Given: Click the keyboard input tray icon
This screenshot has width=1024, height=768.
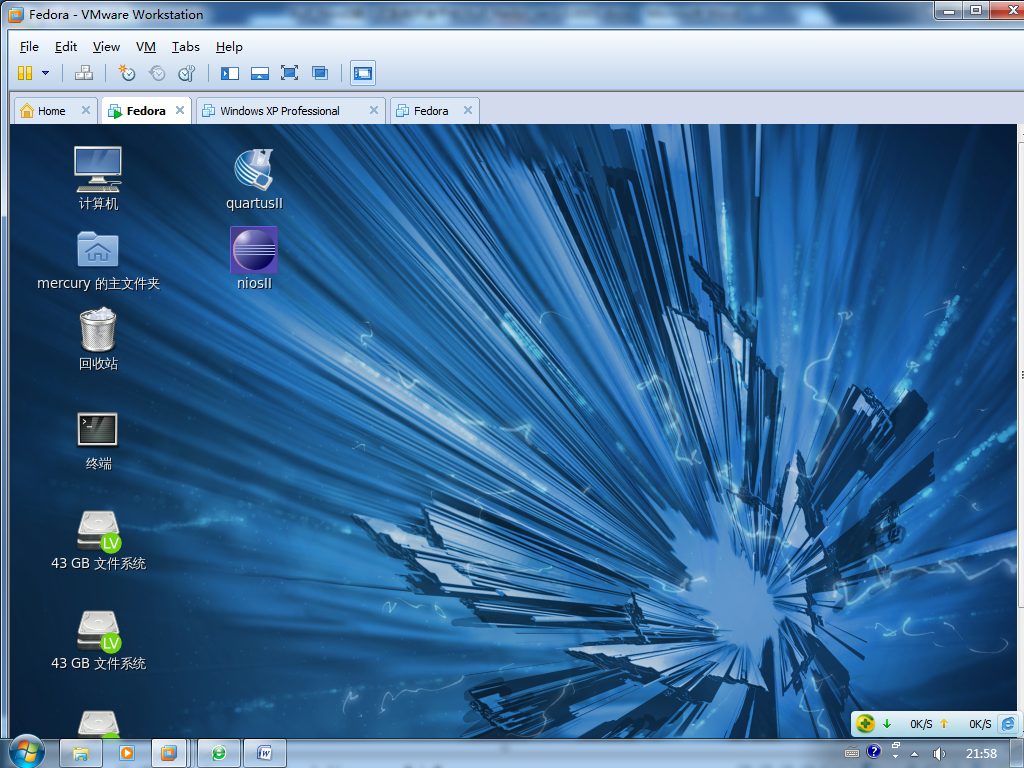Looking at the screenshot, I should [852, 753].
